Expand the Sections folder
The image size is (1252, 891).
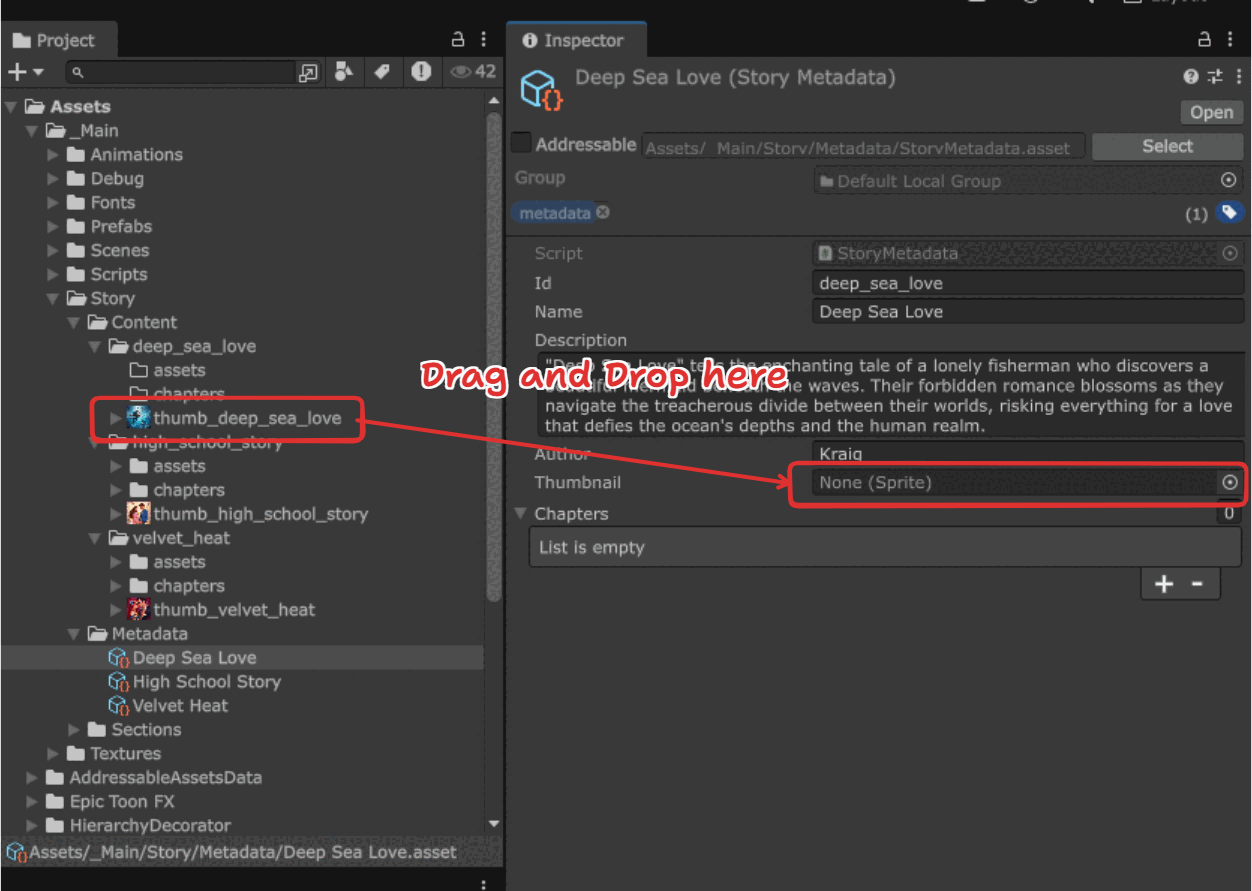pyautogui.click(x=73, y=730)
